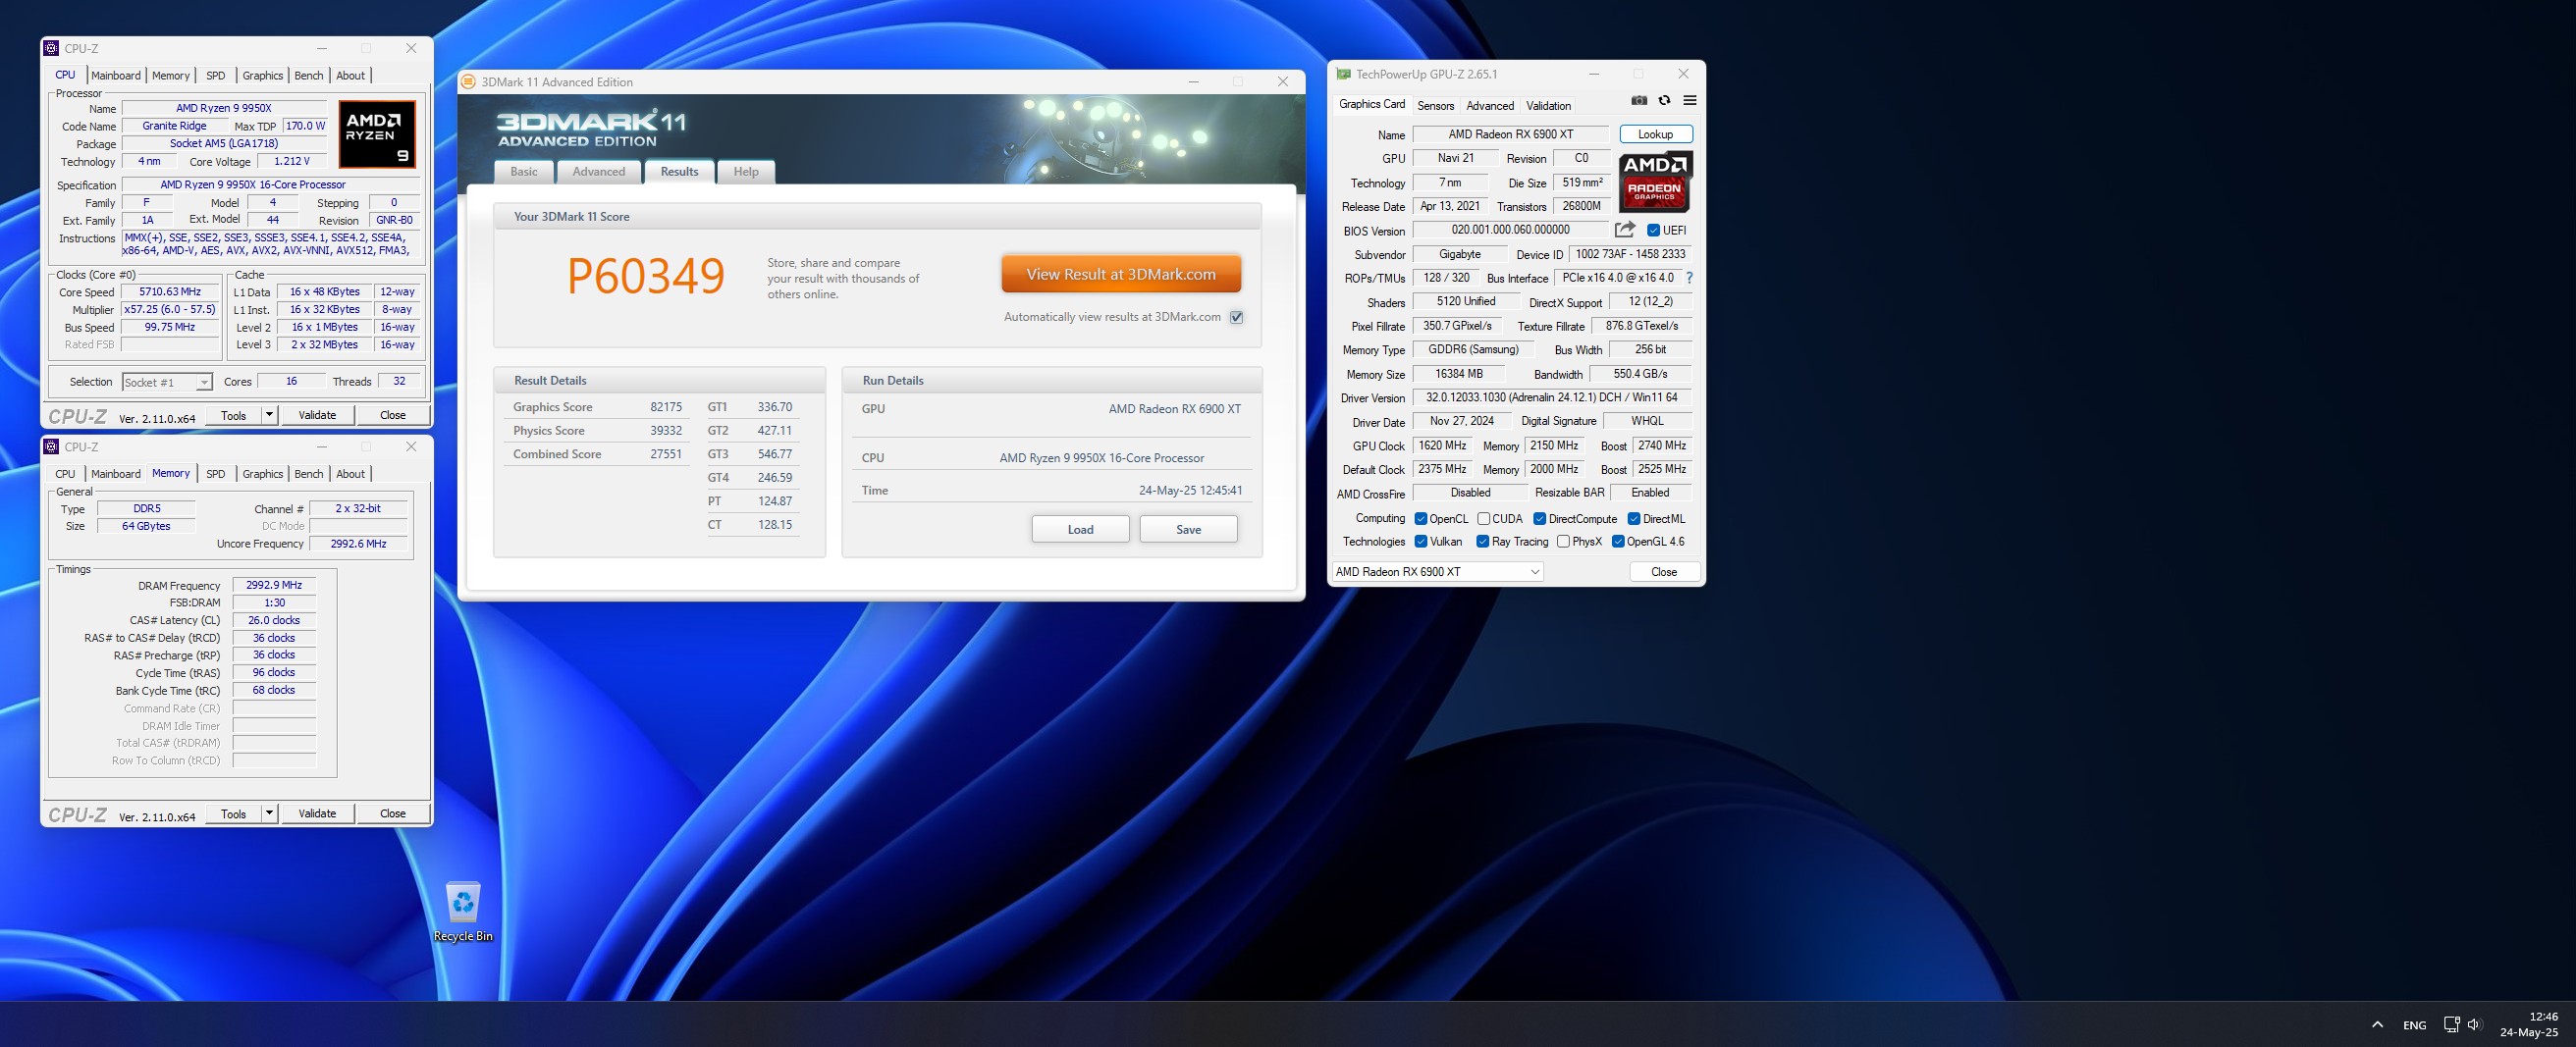Screen dimensions: 2576x1047
Task: Take GPU-Z screenshot with camera icon
Action: [x=1639, y=101]
